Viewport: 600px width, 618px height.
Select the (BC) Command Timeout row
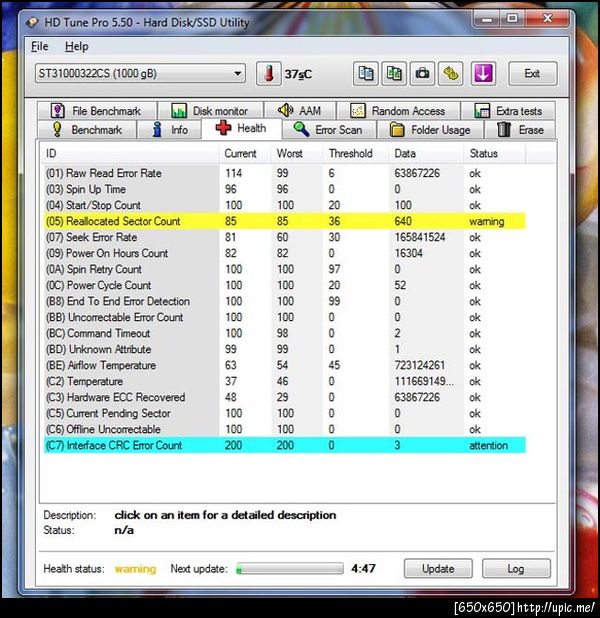(x=284, y=333)
